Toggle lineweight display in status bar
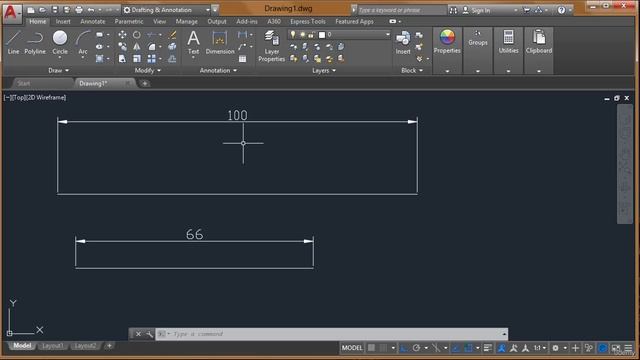This screenshot has height=360, width=640. pos(488,348)
